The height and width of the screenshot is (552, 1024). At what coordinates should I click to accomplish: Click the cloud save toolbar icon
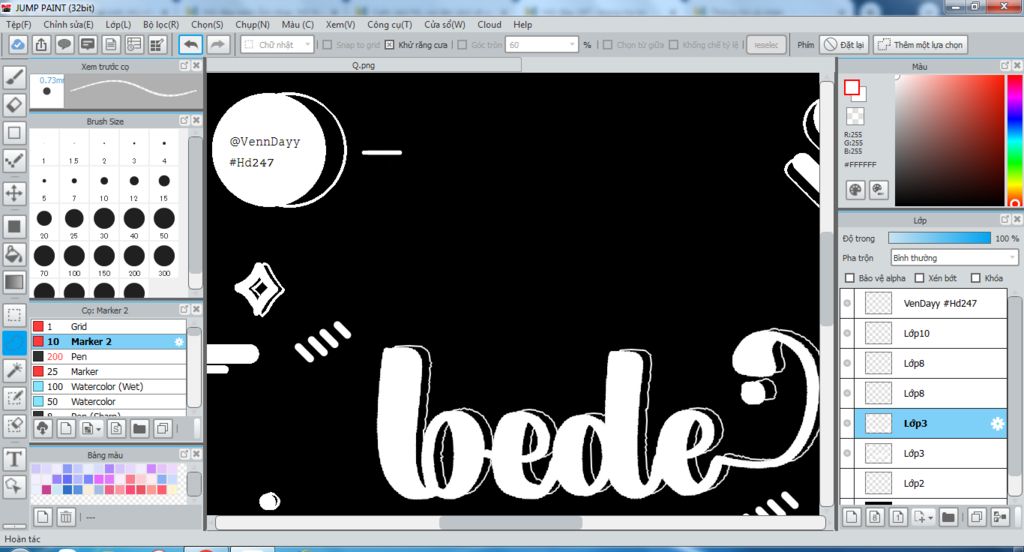[18, 44]
